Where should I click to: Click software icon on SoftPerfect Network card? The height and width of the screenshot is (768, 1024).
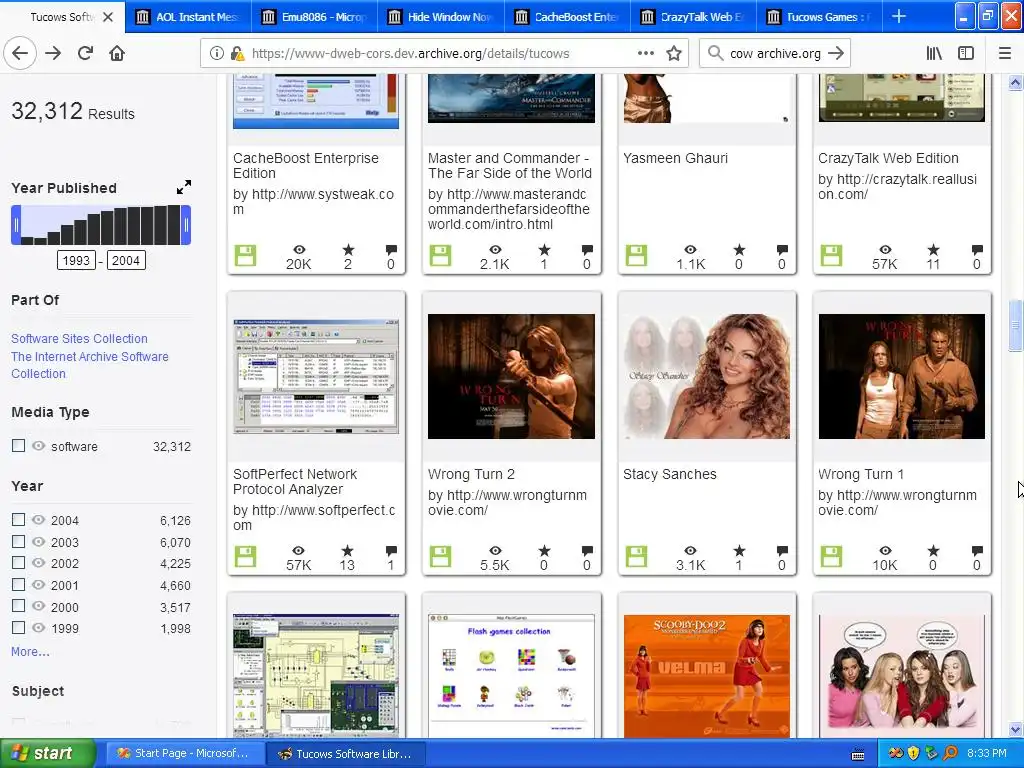pyautogui.click(x=246, y=556)
